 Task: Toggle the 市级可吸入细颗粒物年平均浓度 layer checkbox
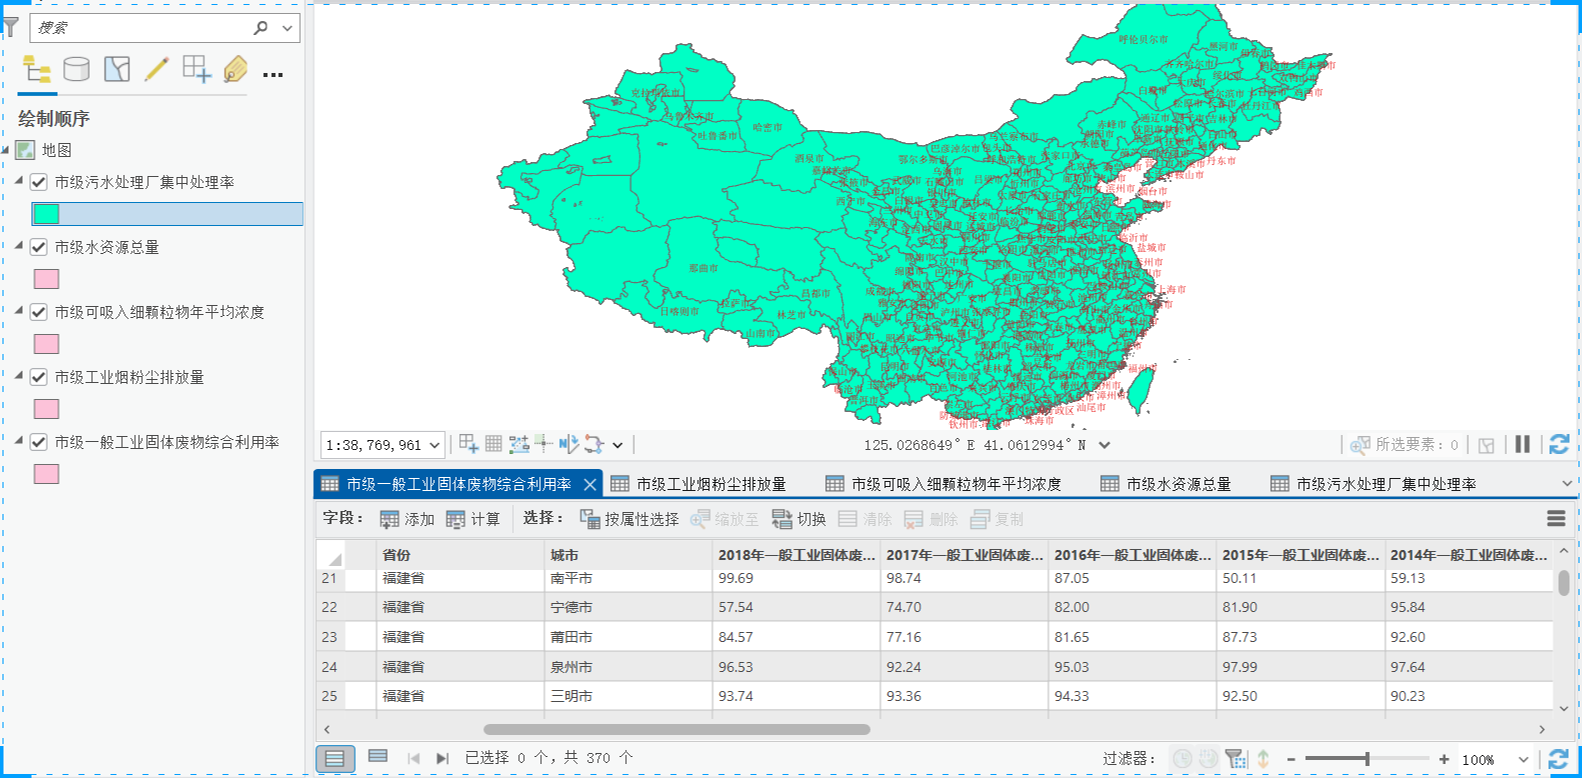[39, 312]
